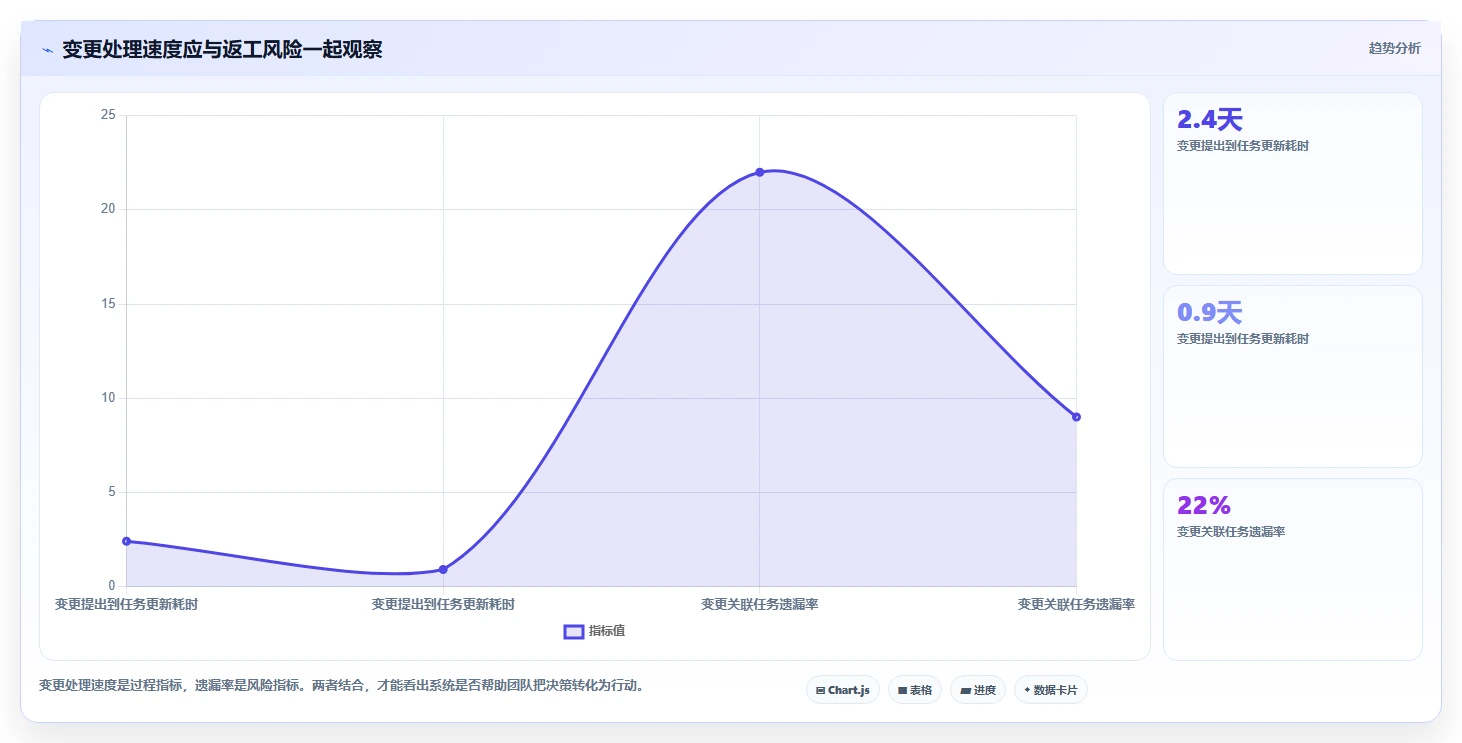Click the lowest chart data point near 0.9

pyautogui.click(x=443, y=569)
